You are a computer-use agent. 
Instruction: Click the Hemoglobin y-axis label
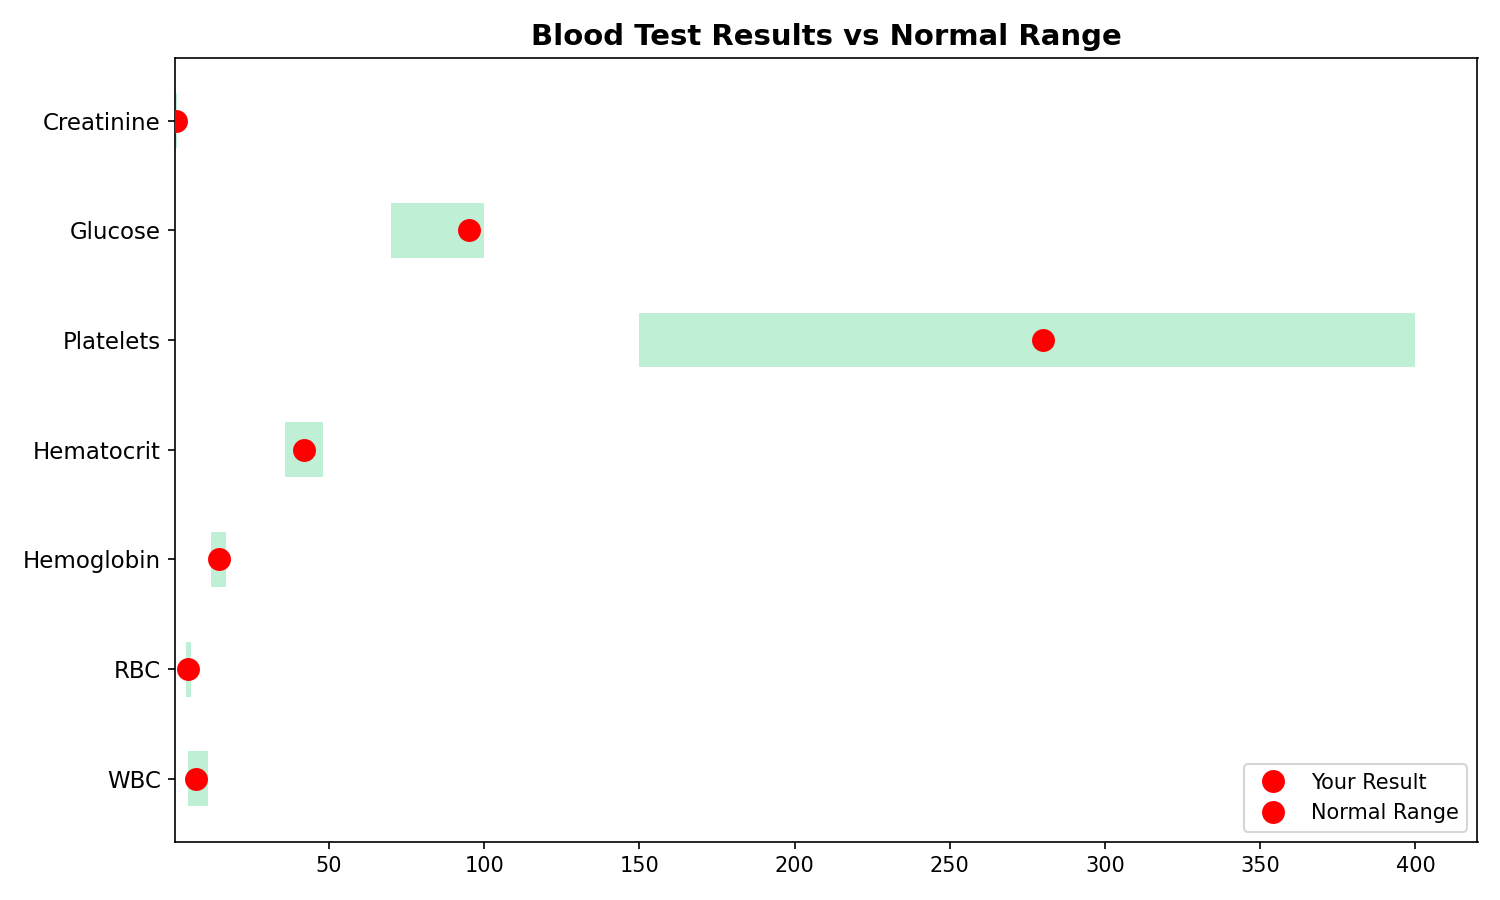[91, 560]
